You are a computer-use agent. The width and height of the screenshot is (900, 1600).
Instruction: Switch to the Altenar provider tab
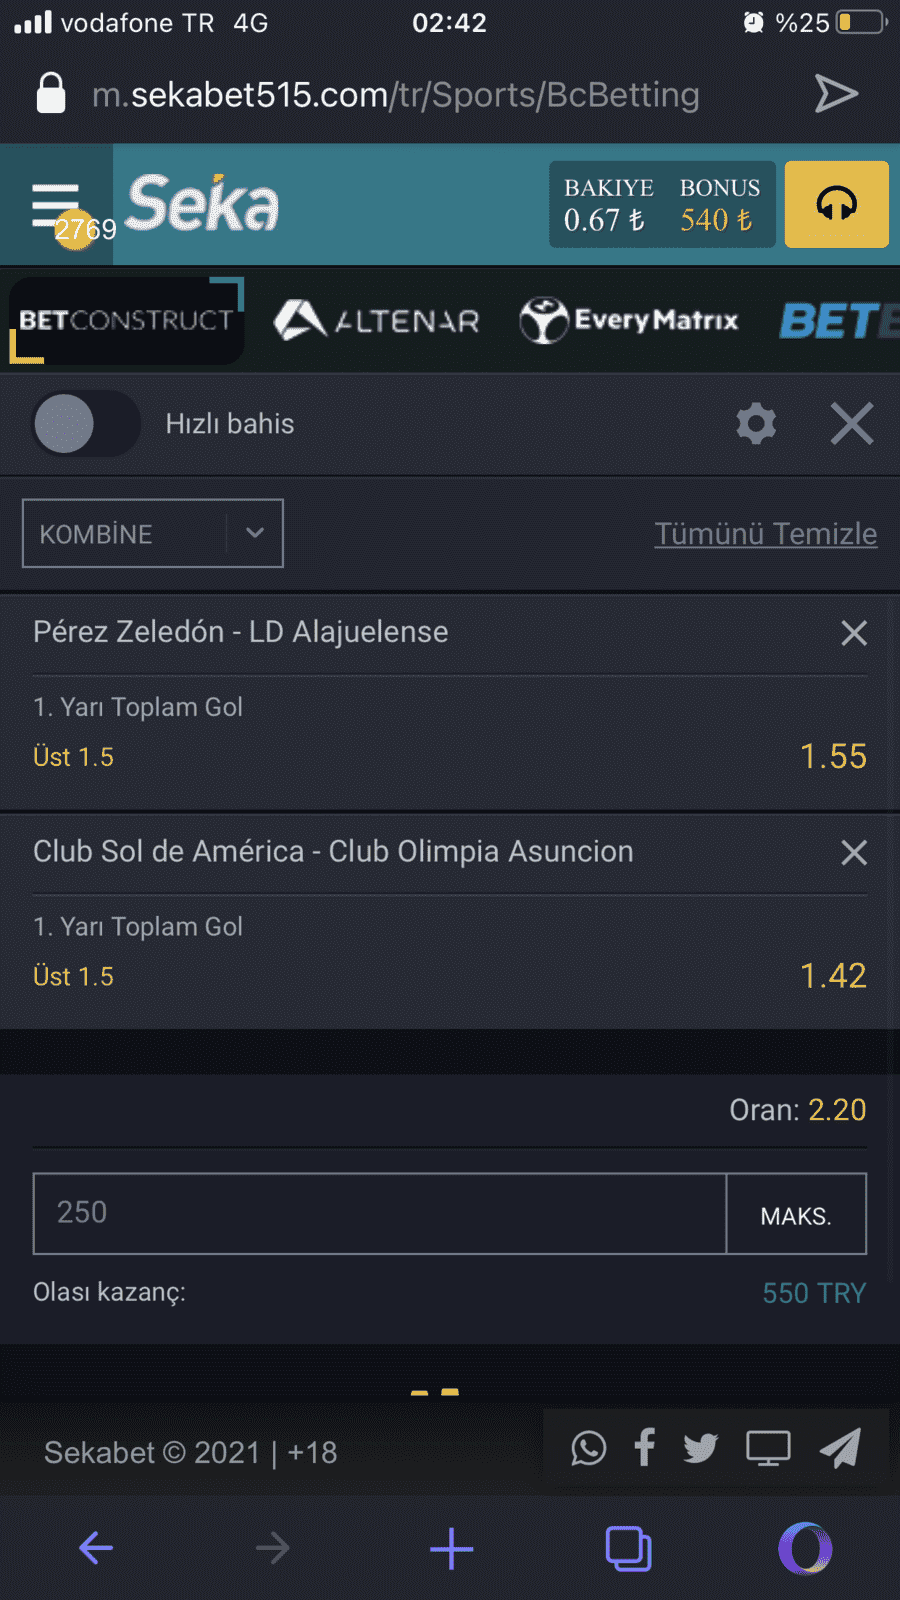(377, 320)
